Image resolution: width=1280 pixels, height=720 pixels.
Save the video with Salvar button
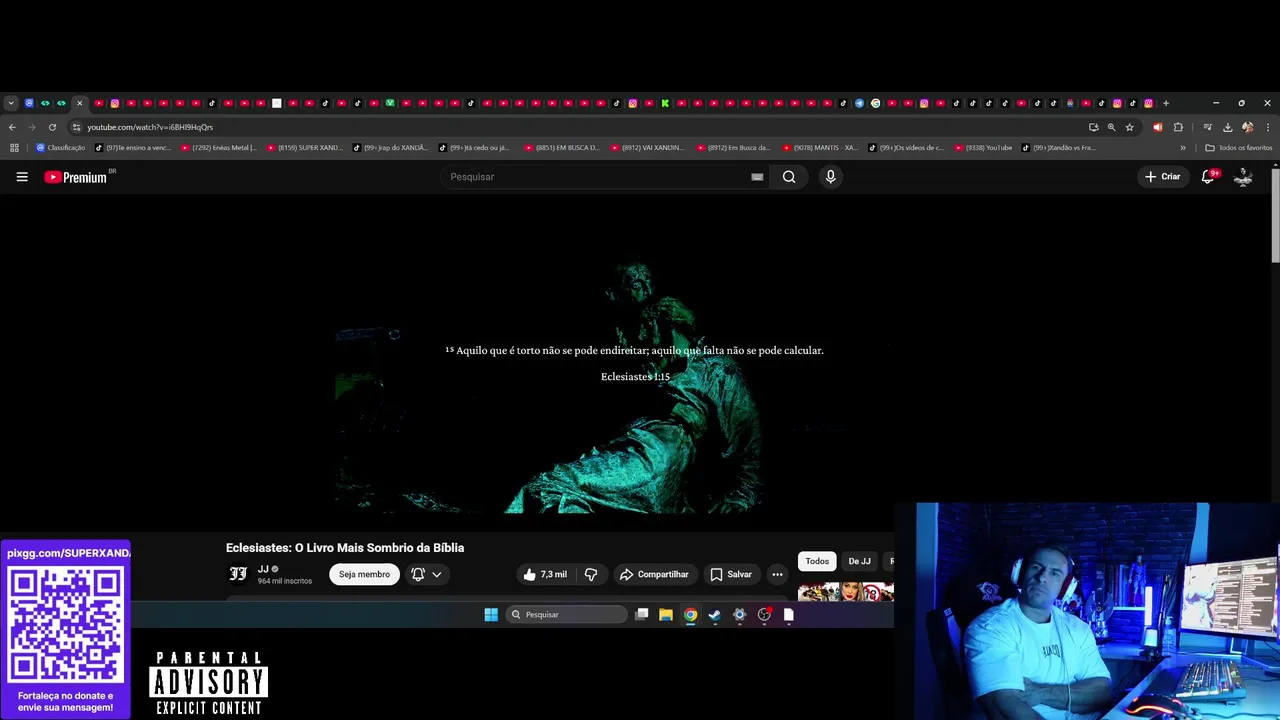[731, 574]
